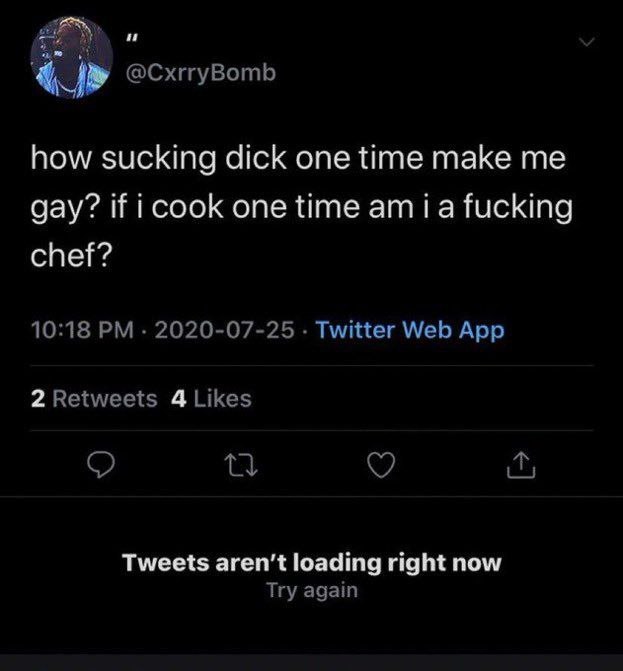Click the 10:18 PM time text

(68, 329)
